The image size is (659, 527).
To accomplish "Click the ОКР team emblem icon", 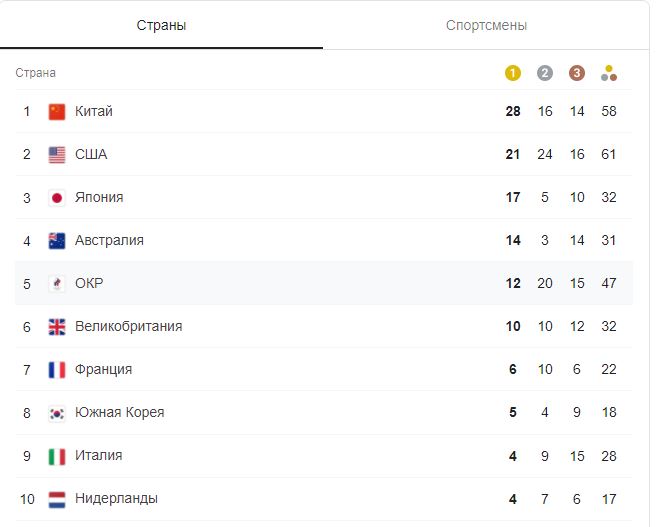I will click(57, 284).
